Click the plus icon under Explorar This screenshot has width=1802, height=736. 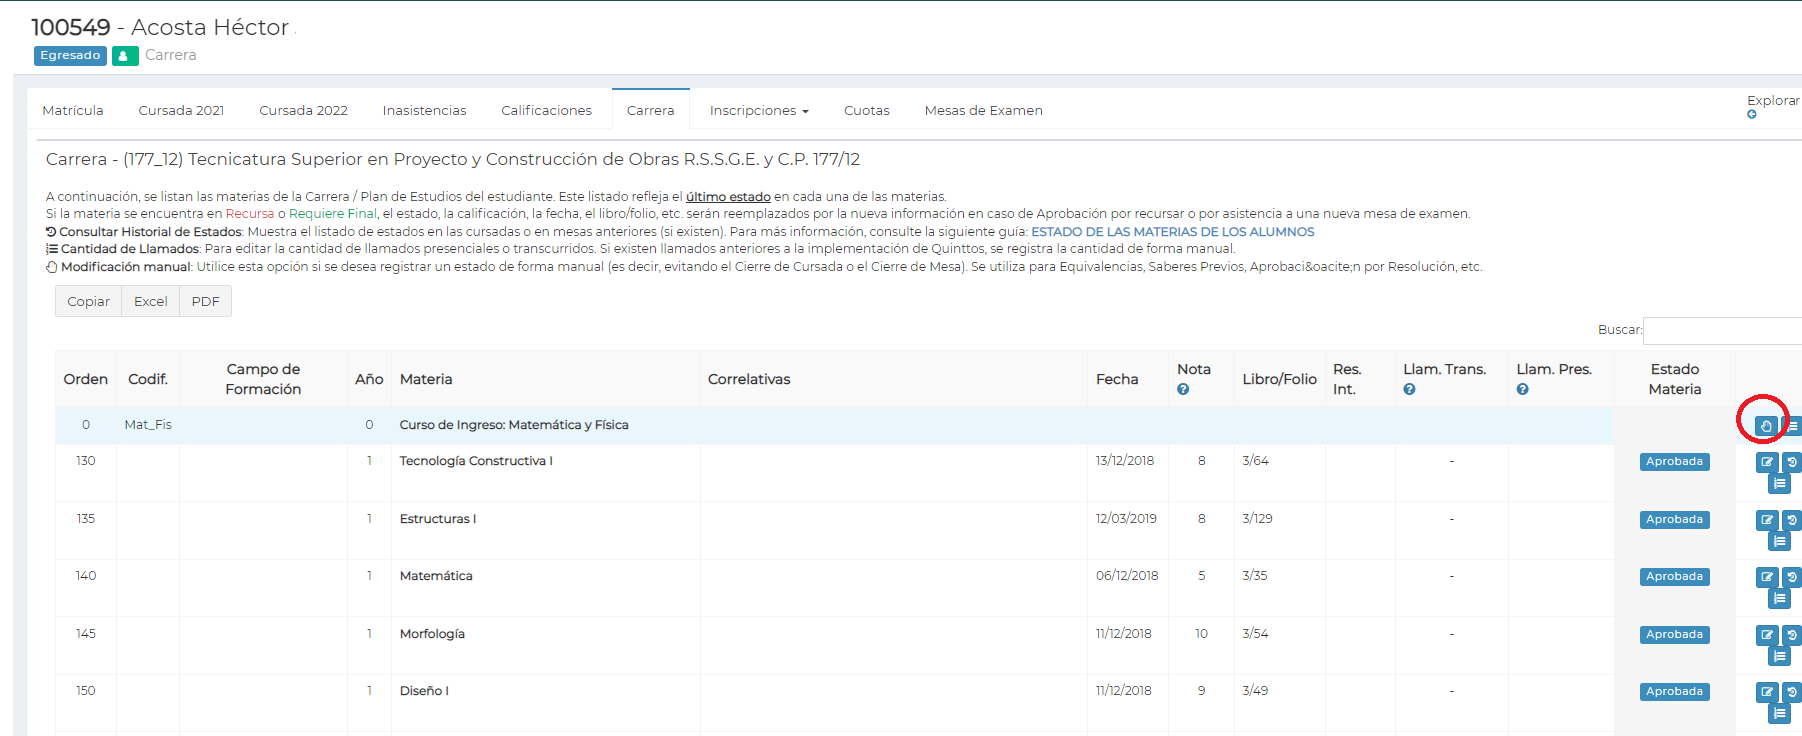click(x=1752, y=115)
